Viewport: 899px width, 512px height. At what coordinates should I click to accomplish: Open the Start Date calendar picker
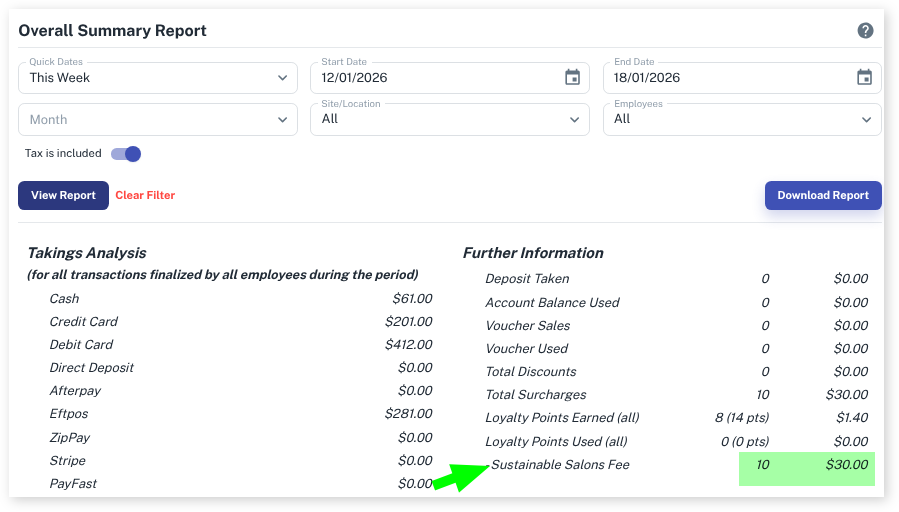click(572, 78)
